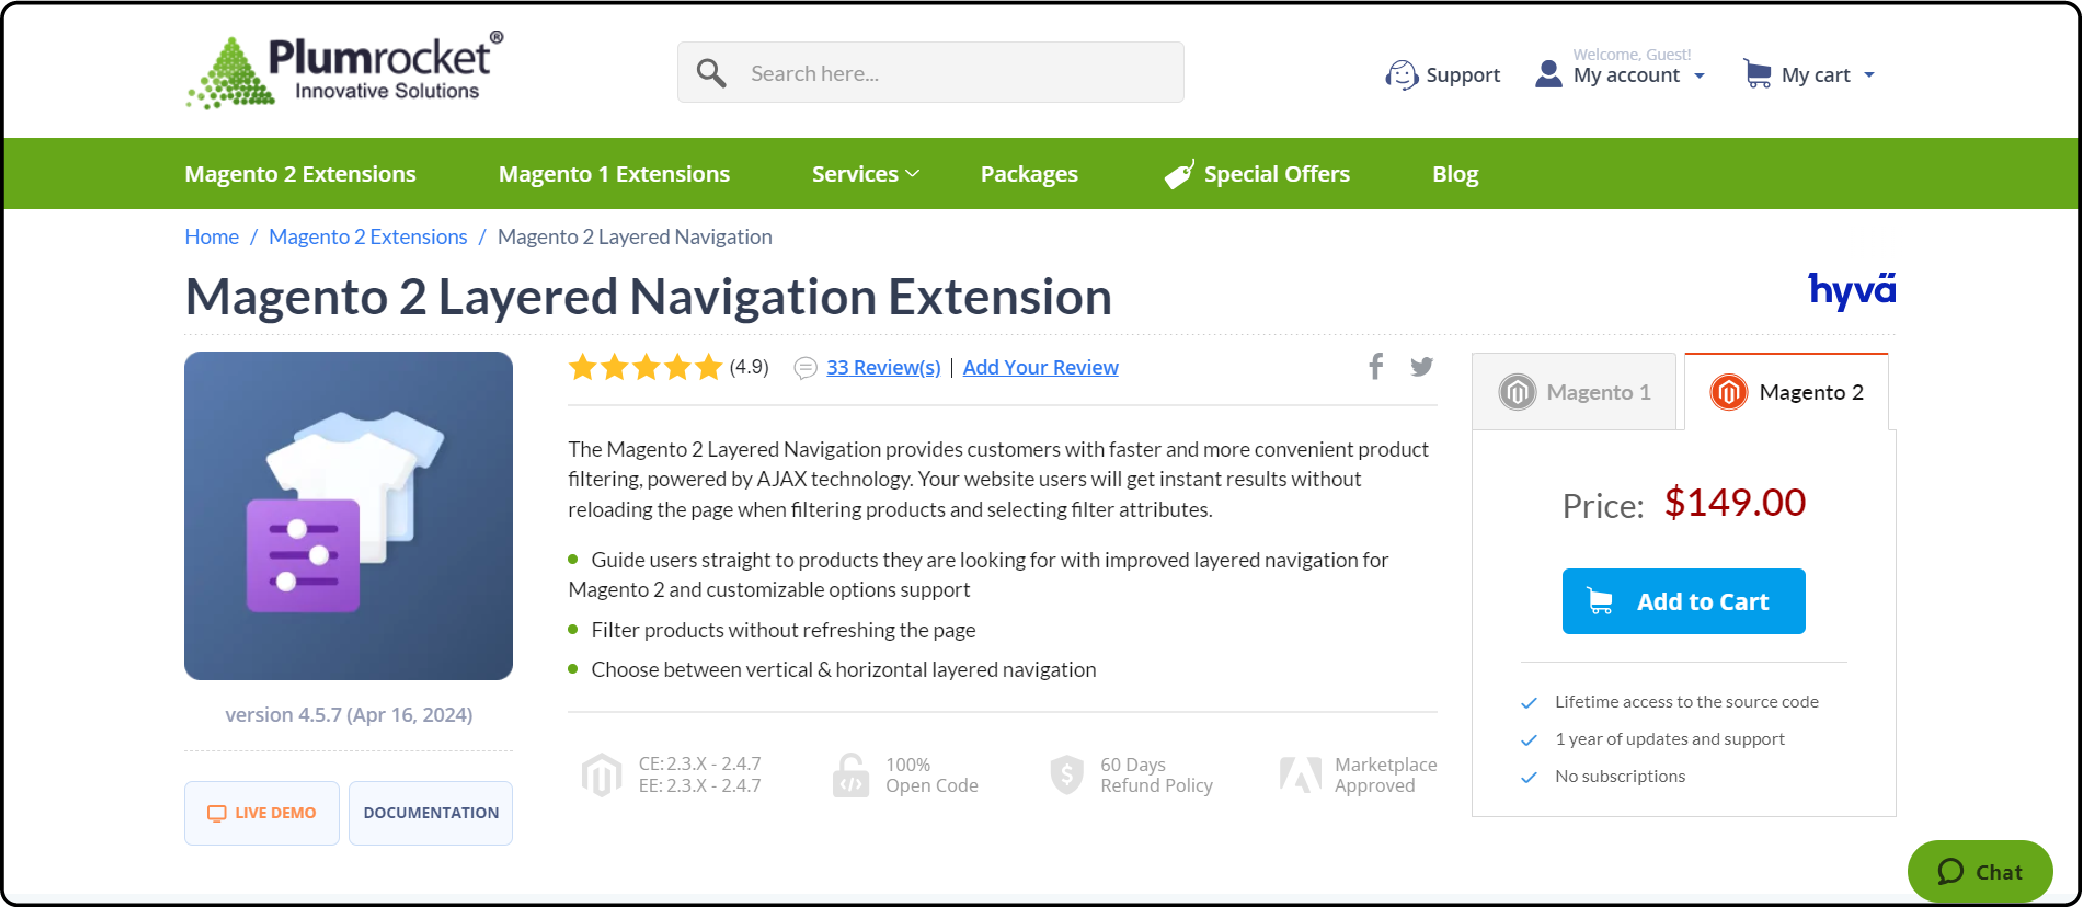
Task: Click 'Choose between vertical & horizontal layered navigation'
Action: 844,670
